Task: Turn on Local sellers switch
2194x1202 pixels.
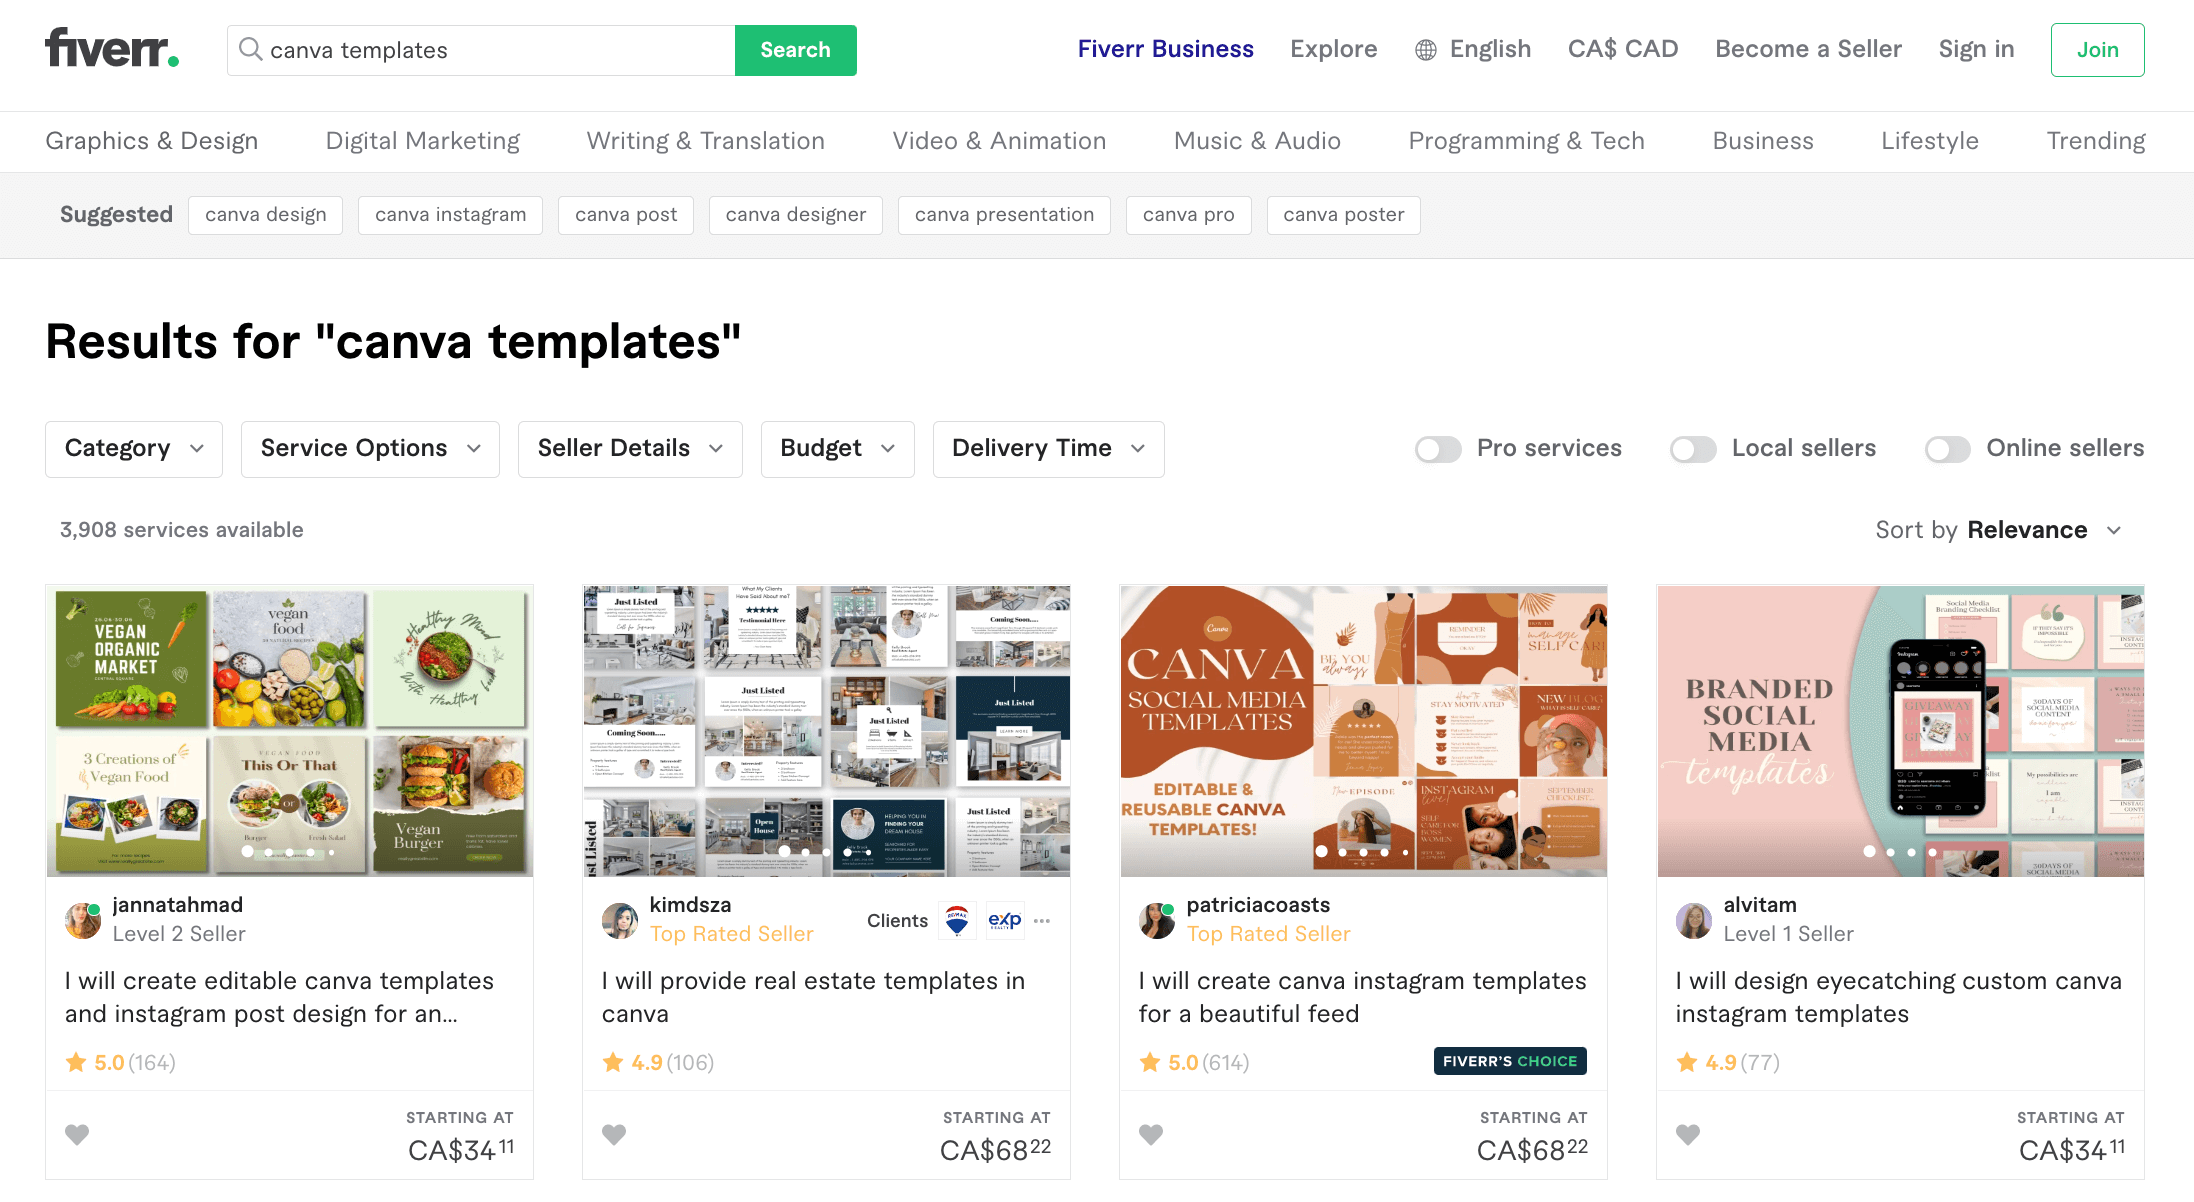Action: 1693,449
